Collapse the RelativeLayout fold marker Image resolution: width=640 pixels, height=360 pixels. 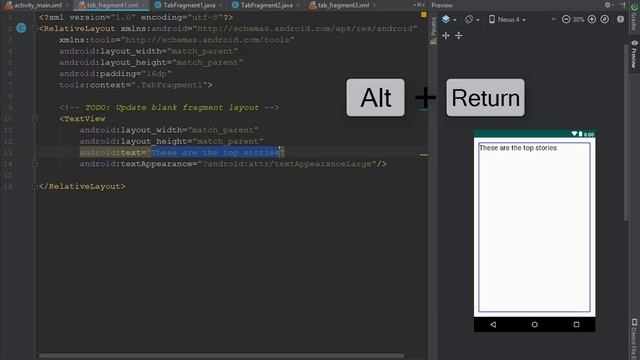[x=35, y=29]
